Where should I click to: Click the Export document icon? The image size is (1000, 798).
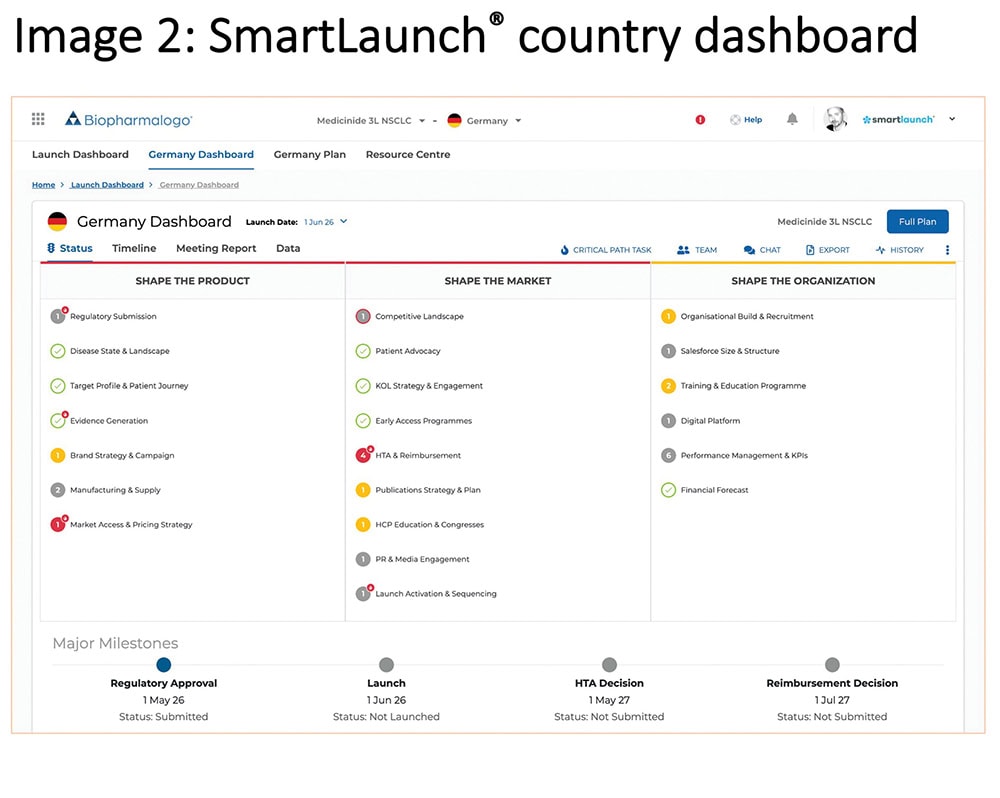[x=810, y=250]
